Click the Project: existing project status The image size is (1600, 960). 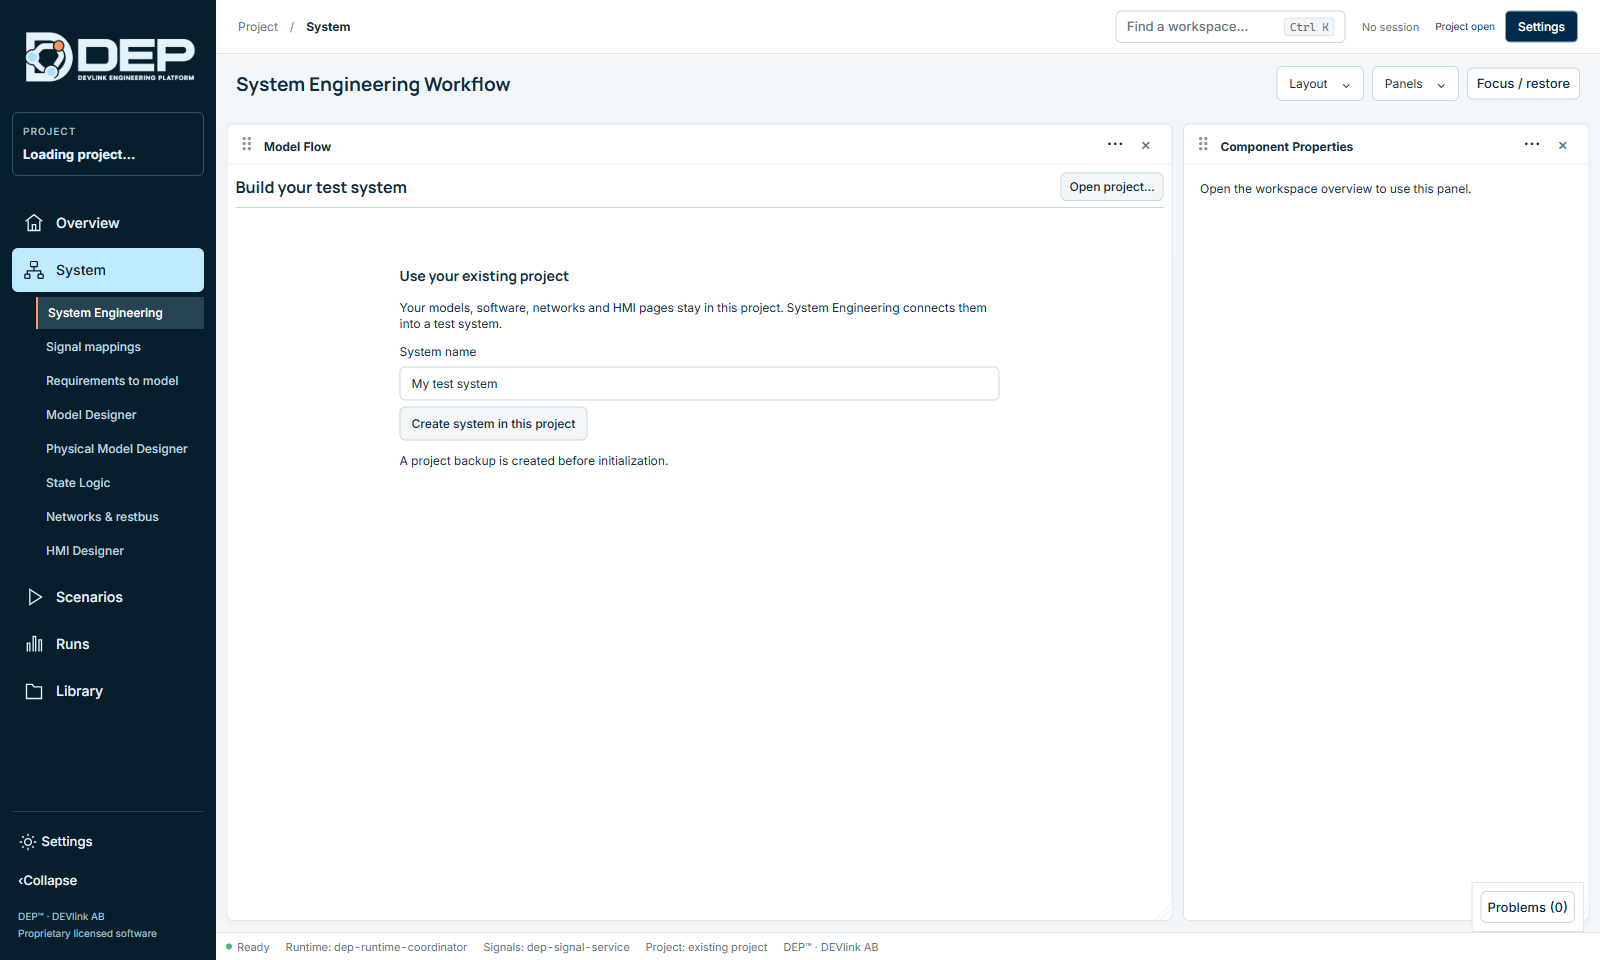coord(706,947)
